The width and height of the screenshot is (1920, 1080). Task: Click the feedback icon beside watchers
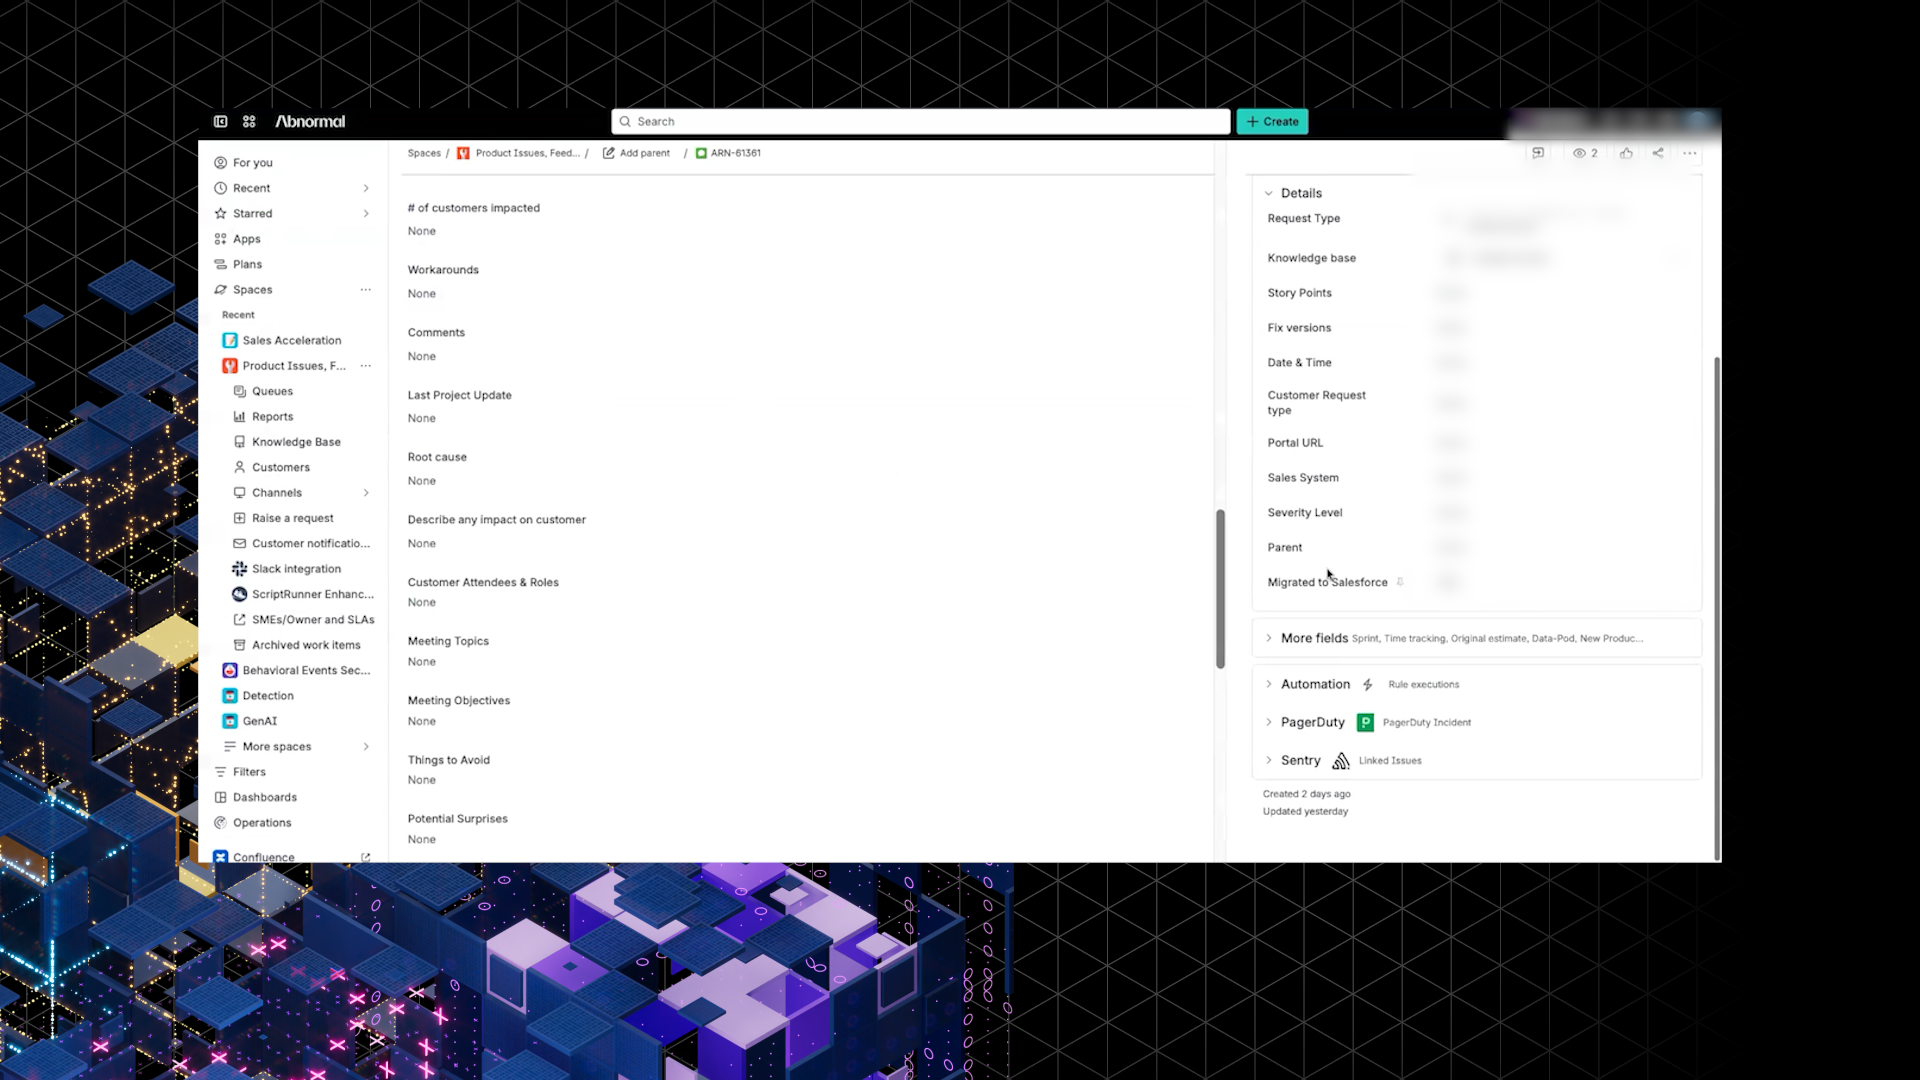click(1538, 153)
